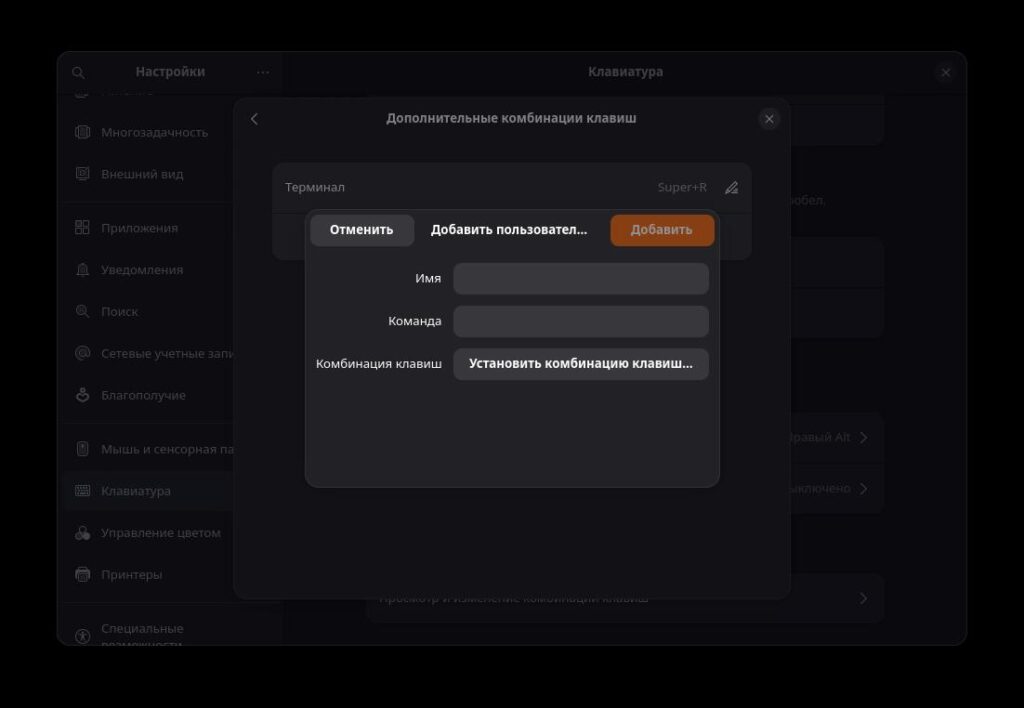1024x708 pixels.
Task: Click the search icon in Settings header
Action: (x=79, y=73)
